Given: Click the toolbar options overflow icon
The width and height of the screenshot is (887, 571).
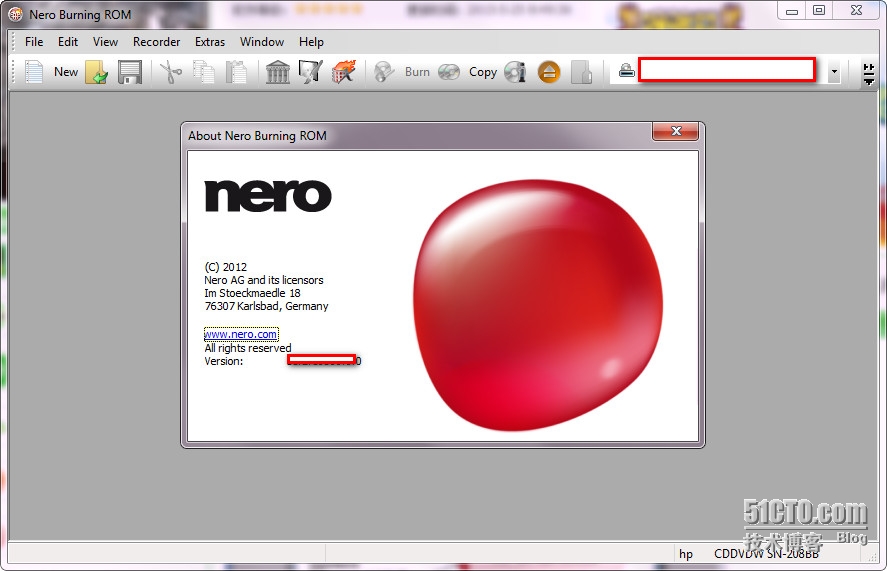Looking at the screenshot, I should [x=869, y=74].
